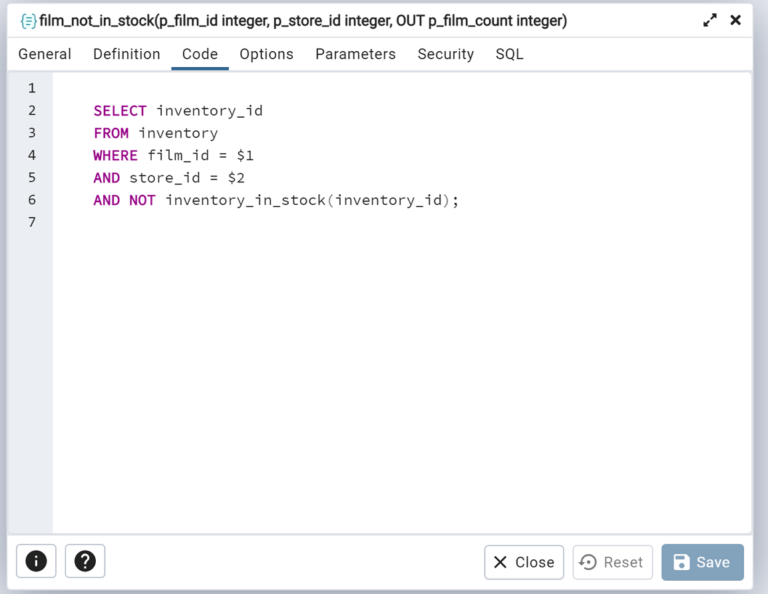Open the object info icon button
Screen dimensions: 768x594
(36, 561)
